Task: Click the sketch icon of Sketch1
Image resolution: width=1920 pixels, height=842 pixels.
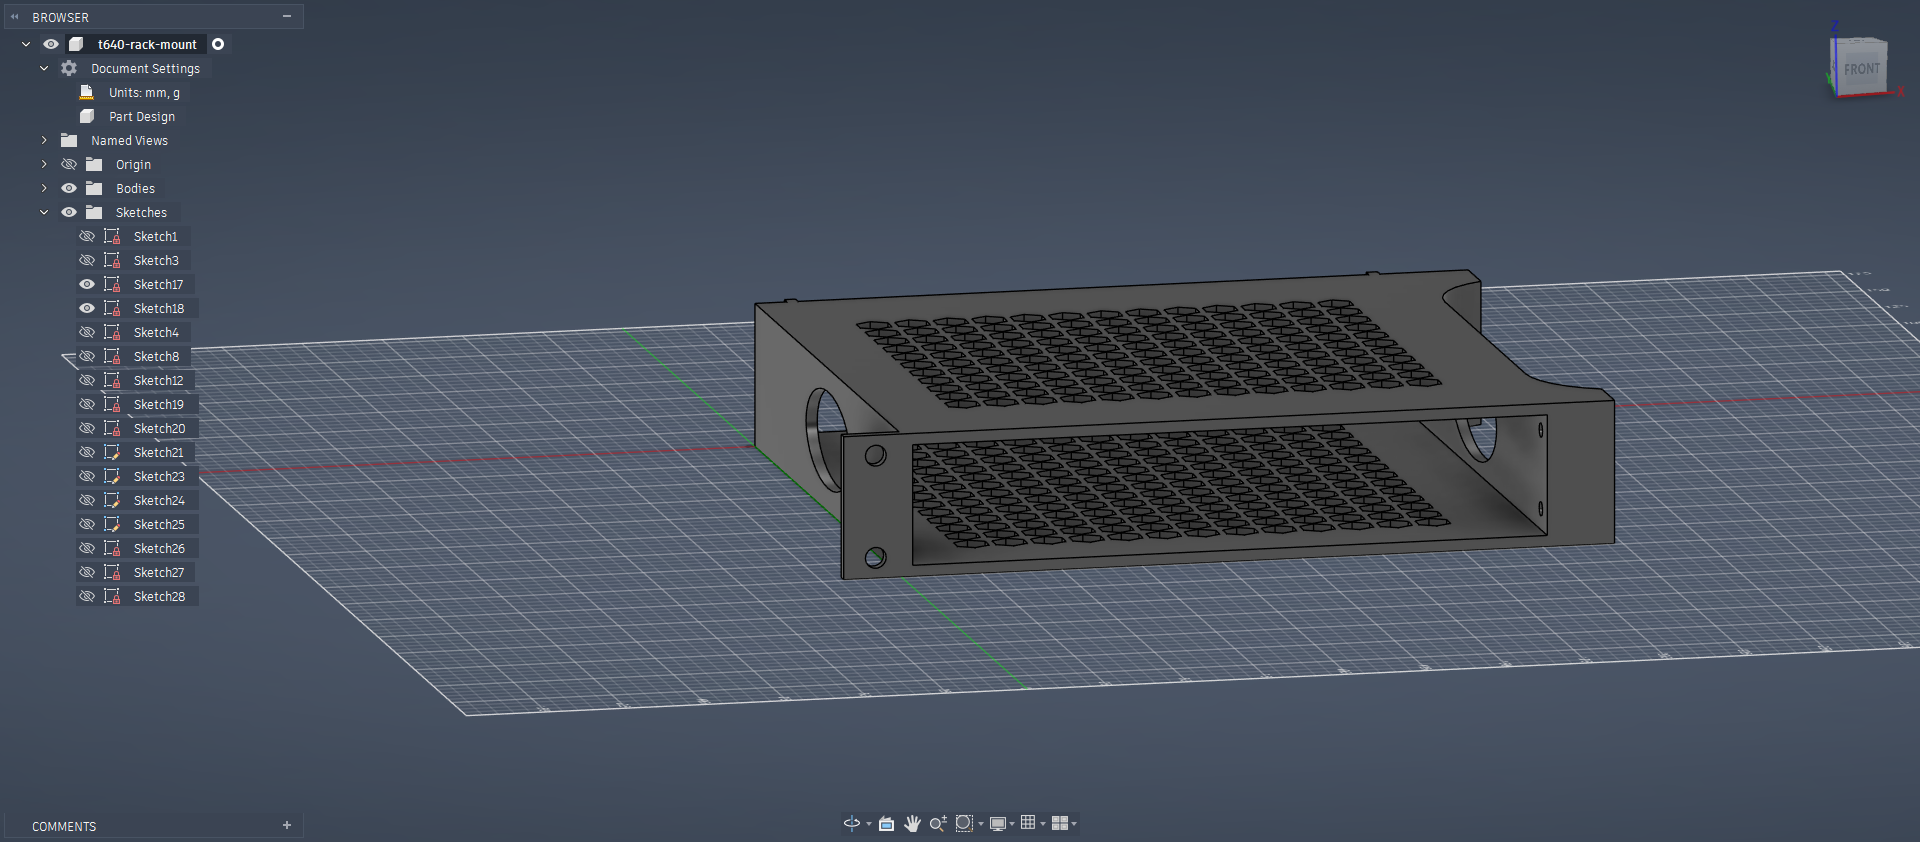Action: (x=112, y=236)
